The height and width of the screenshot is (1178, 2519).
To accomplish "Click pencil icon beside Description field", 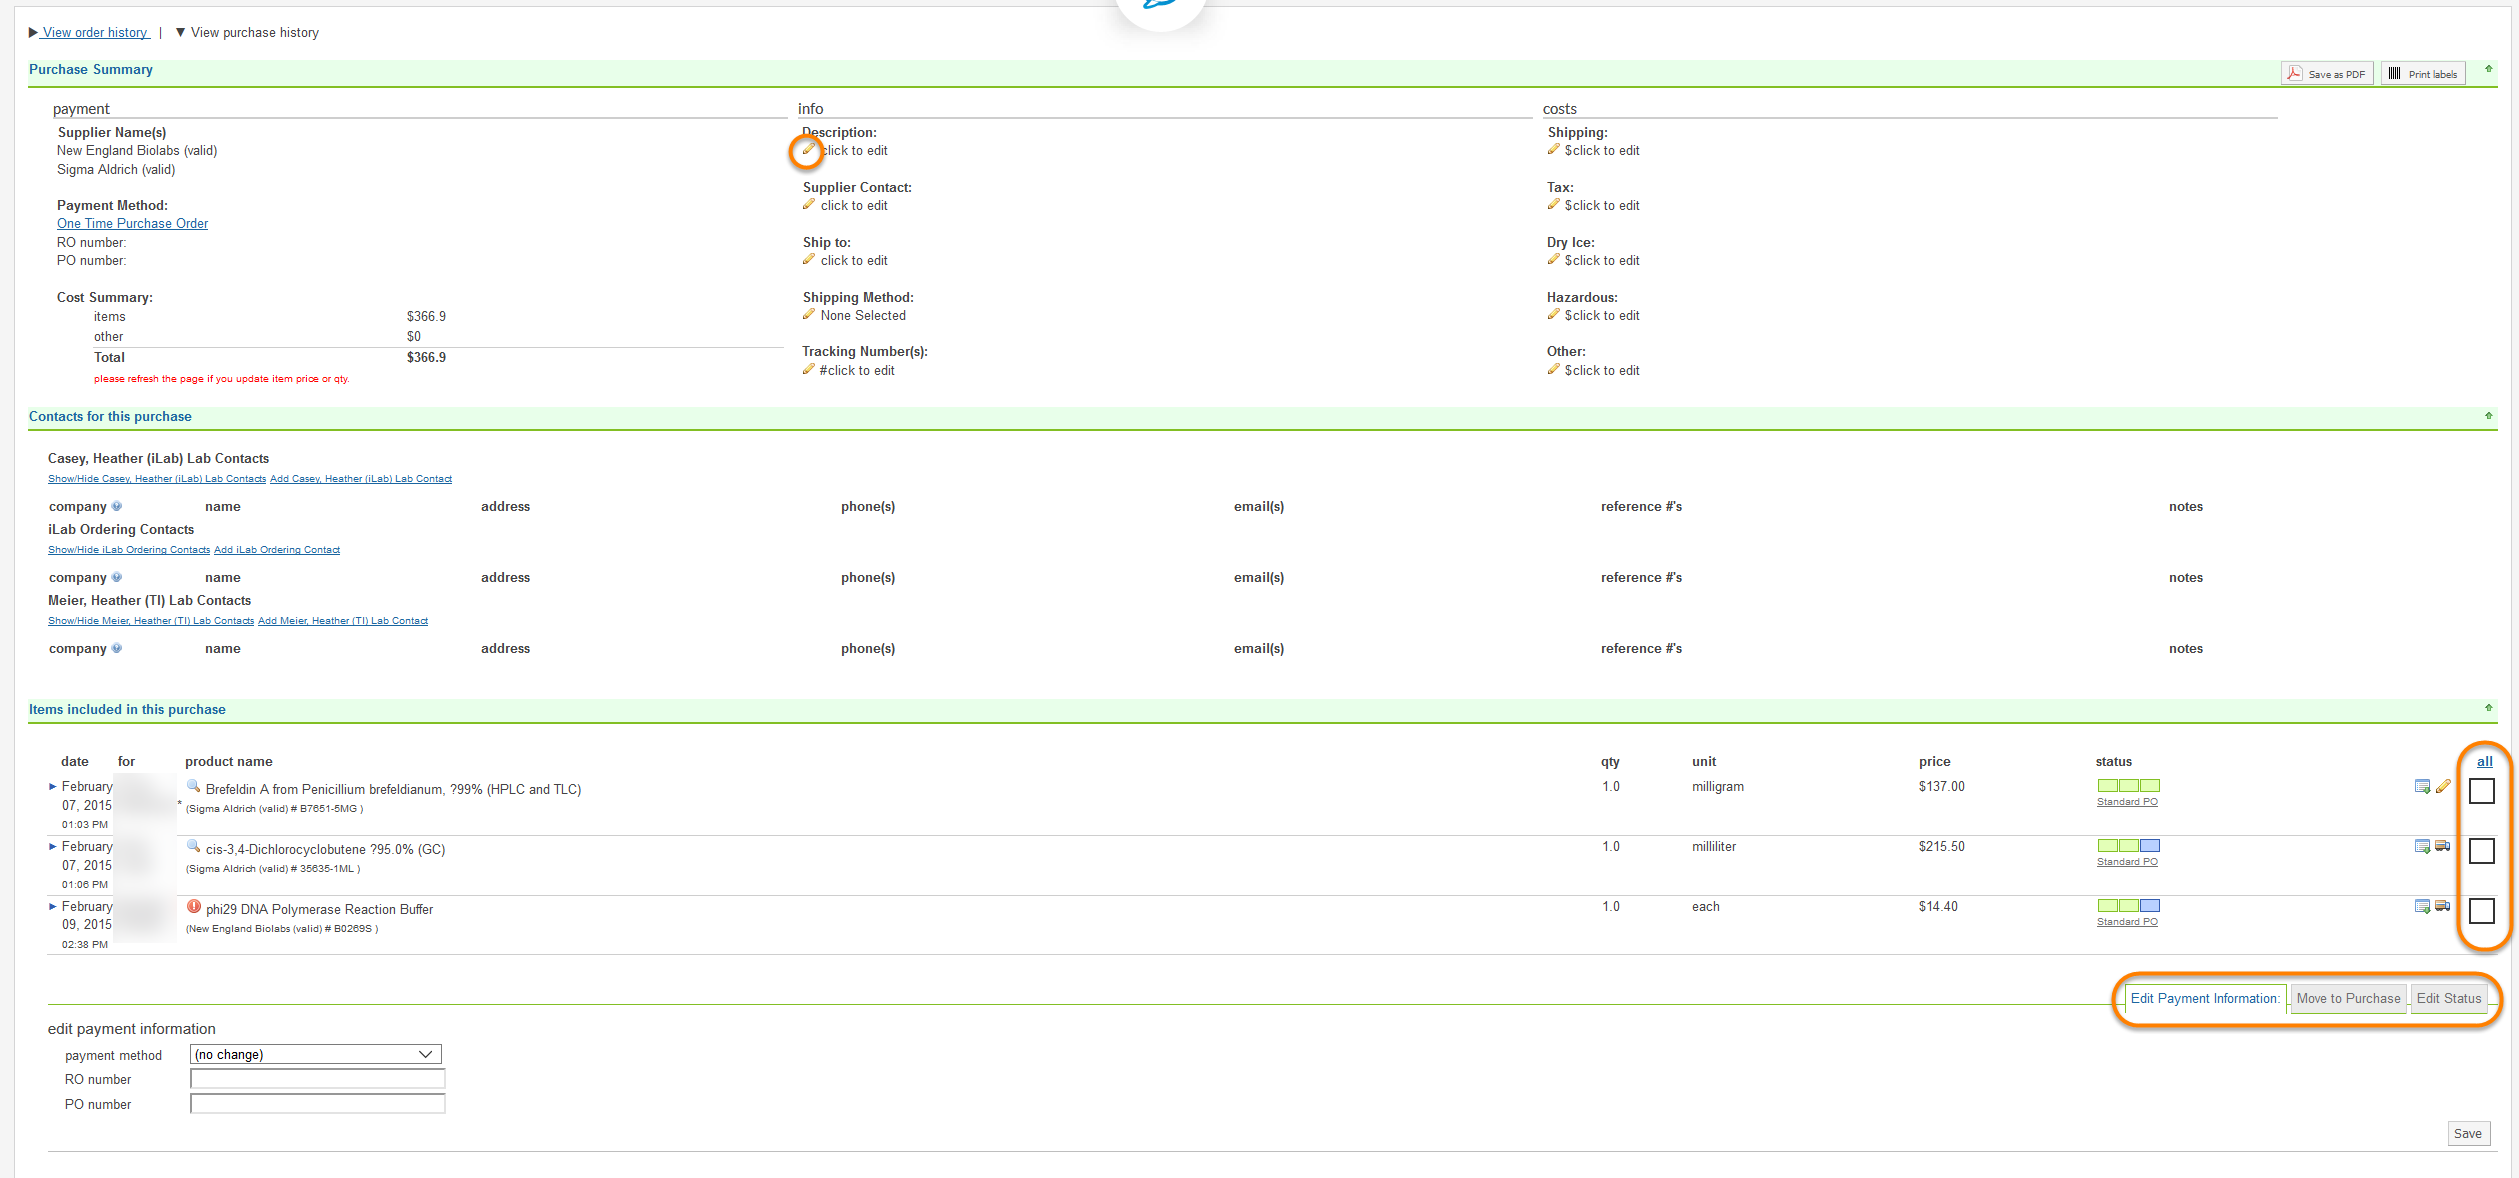I will click(x=809, y=150).
